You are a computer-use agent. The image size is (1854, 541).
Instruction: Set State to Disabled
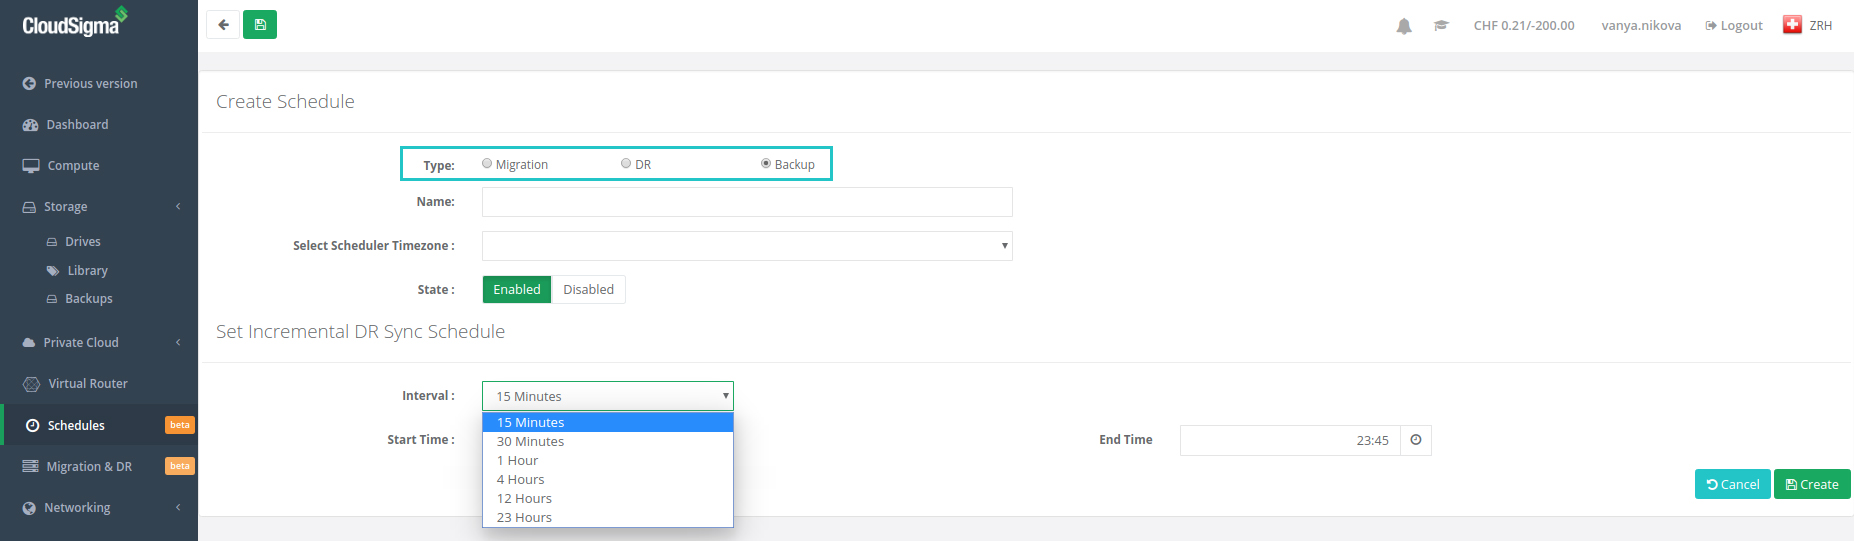588,289
